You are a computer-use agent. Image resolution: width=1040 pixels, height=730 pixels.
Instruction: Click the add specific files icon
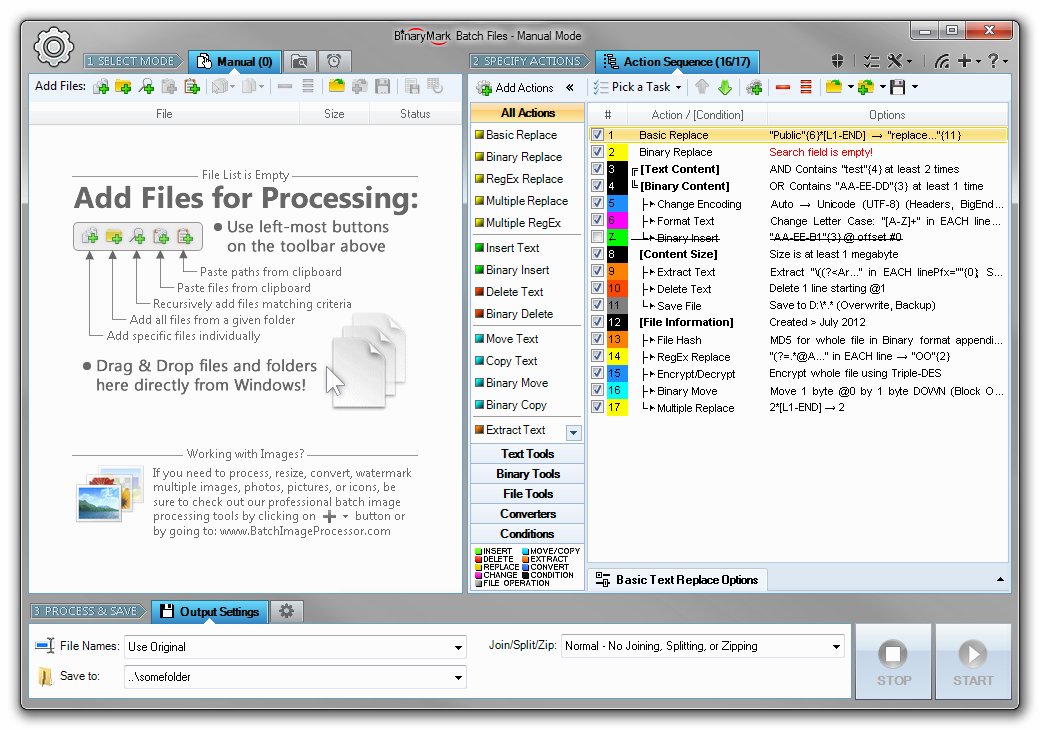pos(101,87)
